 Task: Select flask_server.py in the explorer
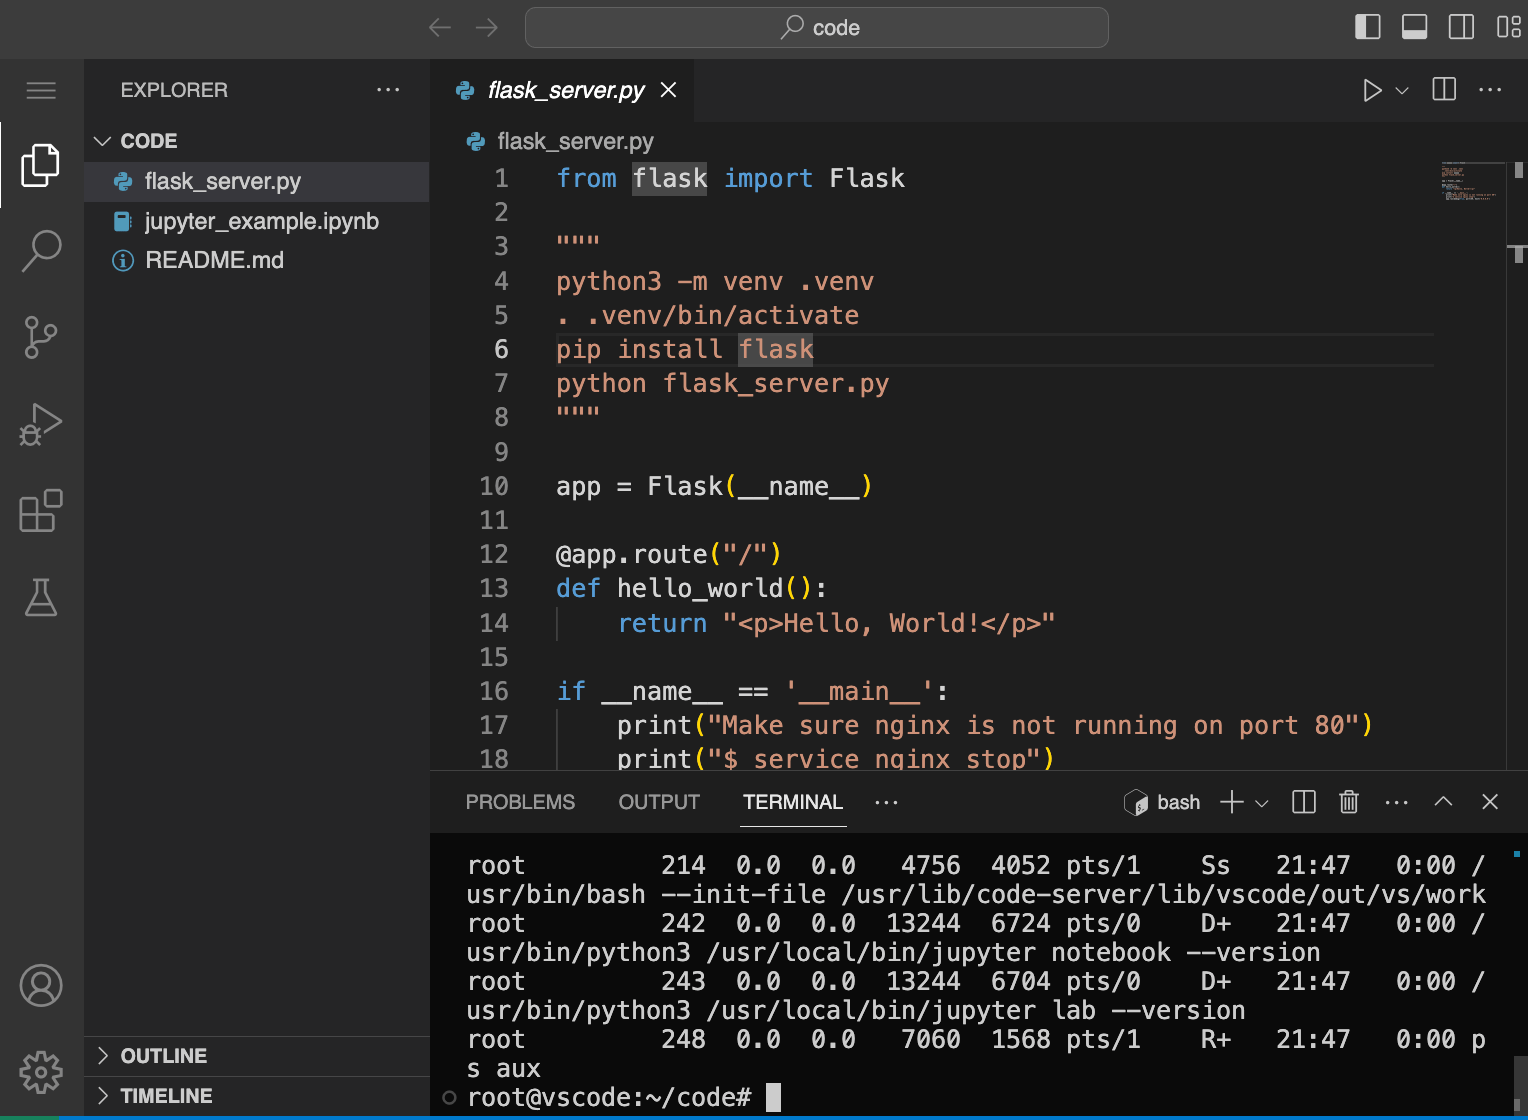click(x=256, y=181)
